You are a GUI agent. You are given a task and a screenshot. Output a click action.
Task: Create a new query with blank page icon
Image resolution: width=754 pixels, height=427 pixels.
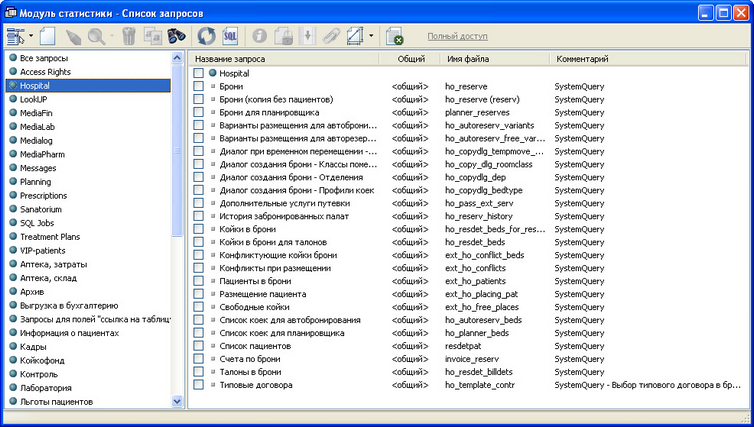(48, 36)
